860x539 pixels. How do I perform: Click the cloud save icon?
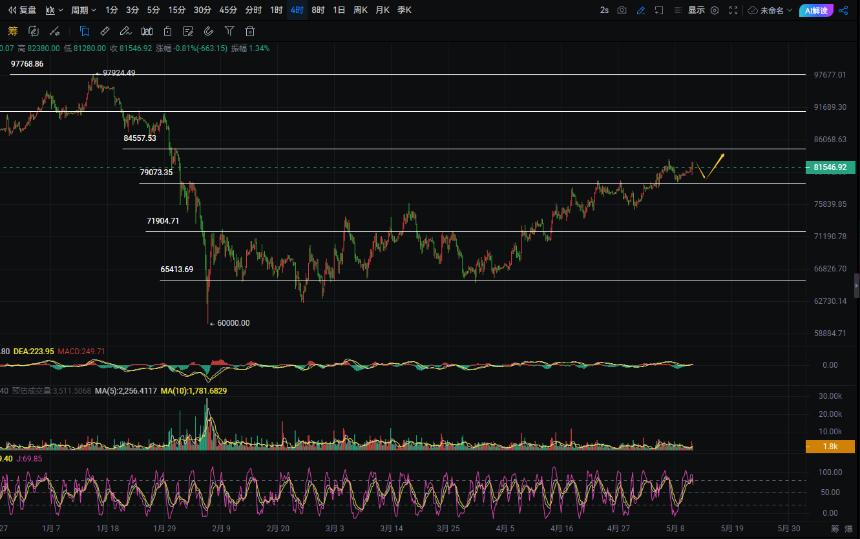pos(752,10)
